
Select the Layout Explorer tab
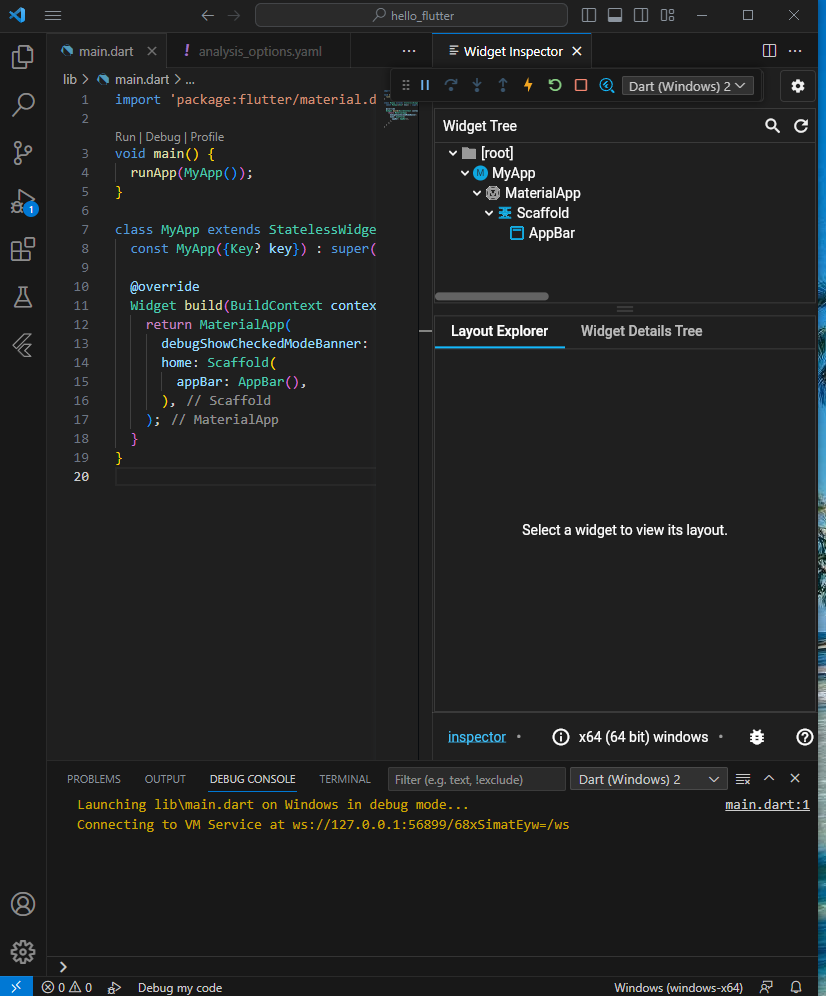pos(499,331)
